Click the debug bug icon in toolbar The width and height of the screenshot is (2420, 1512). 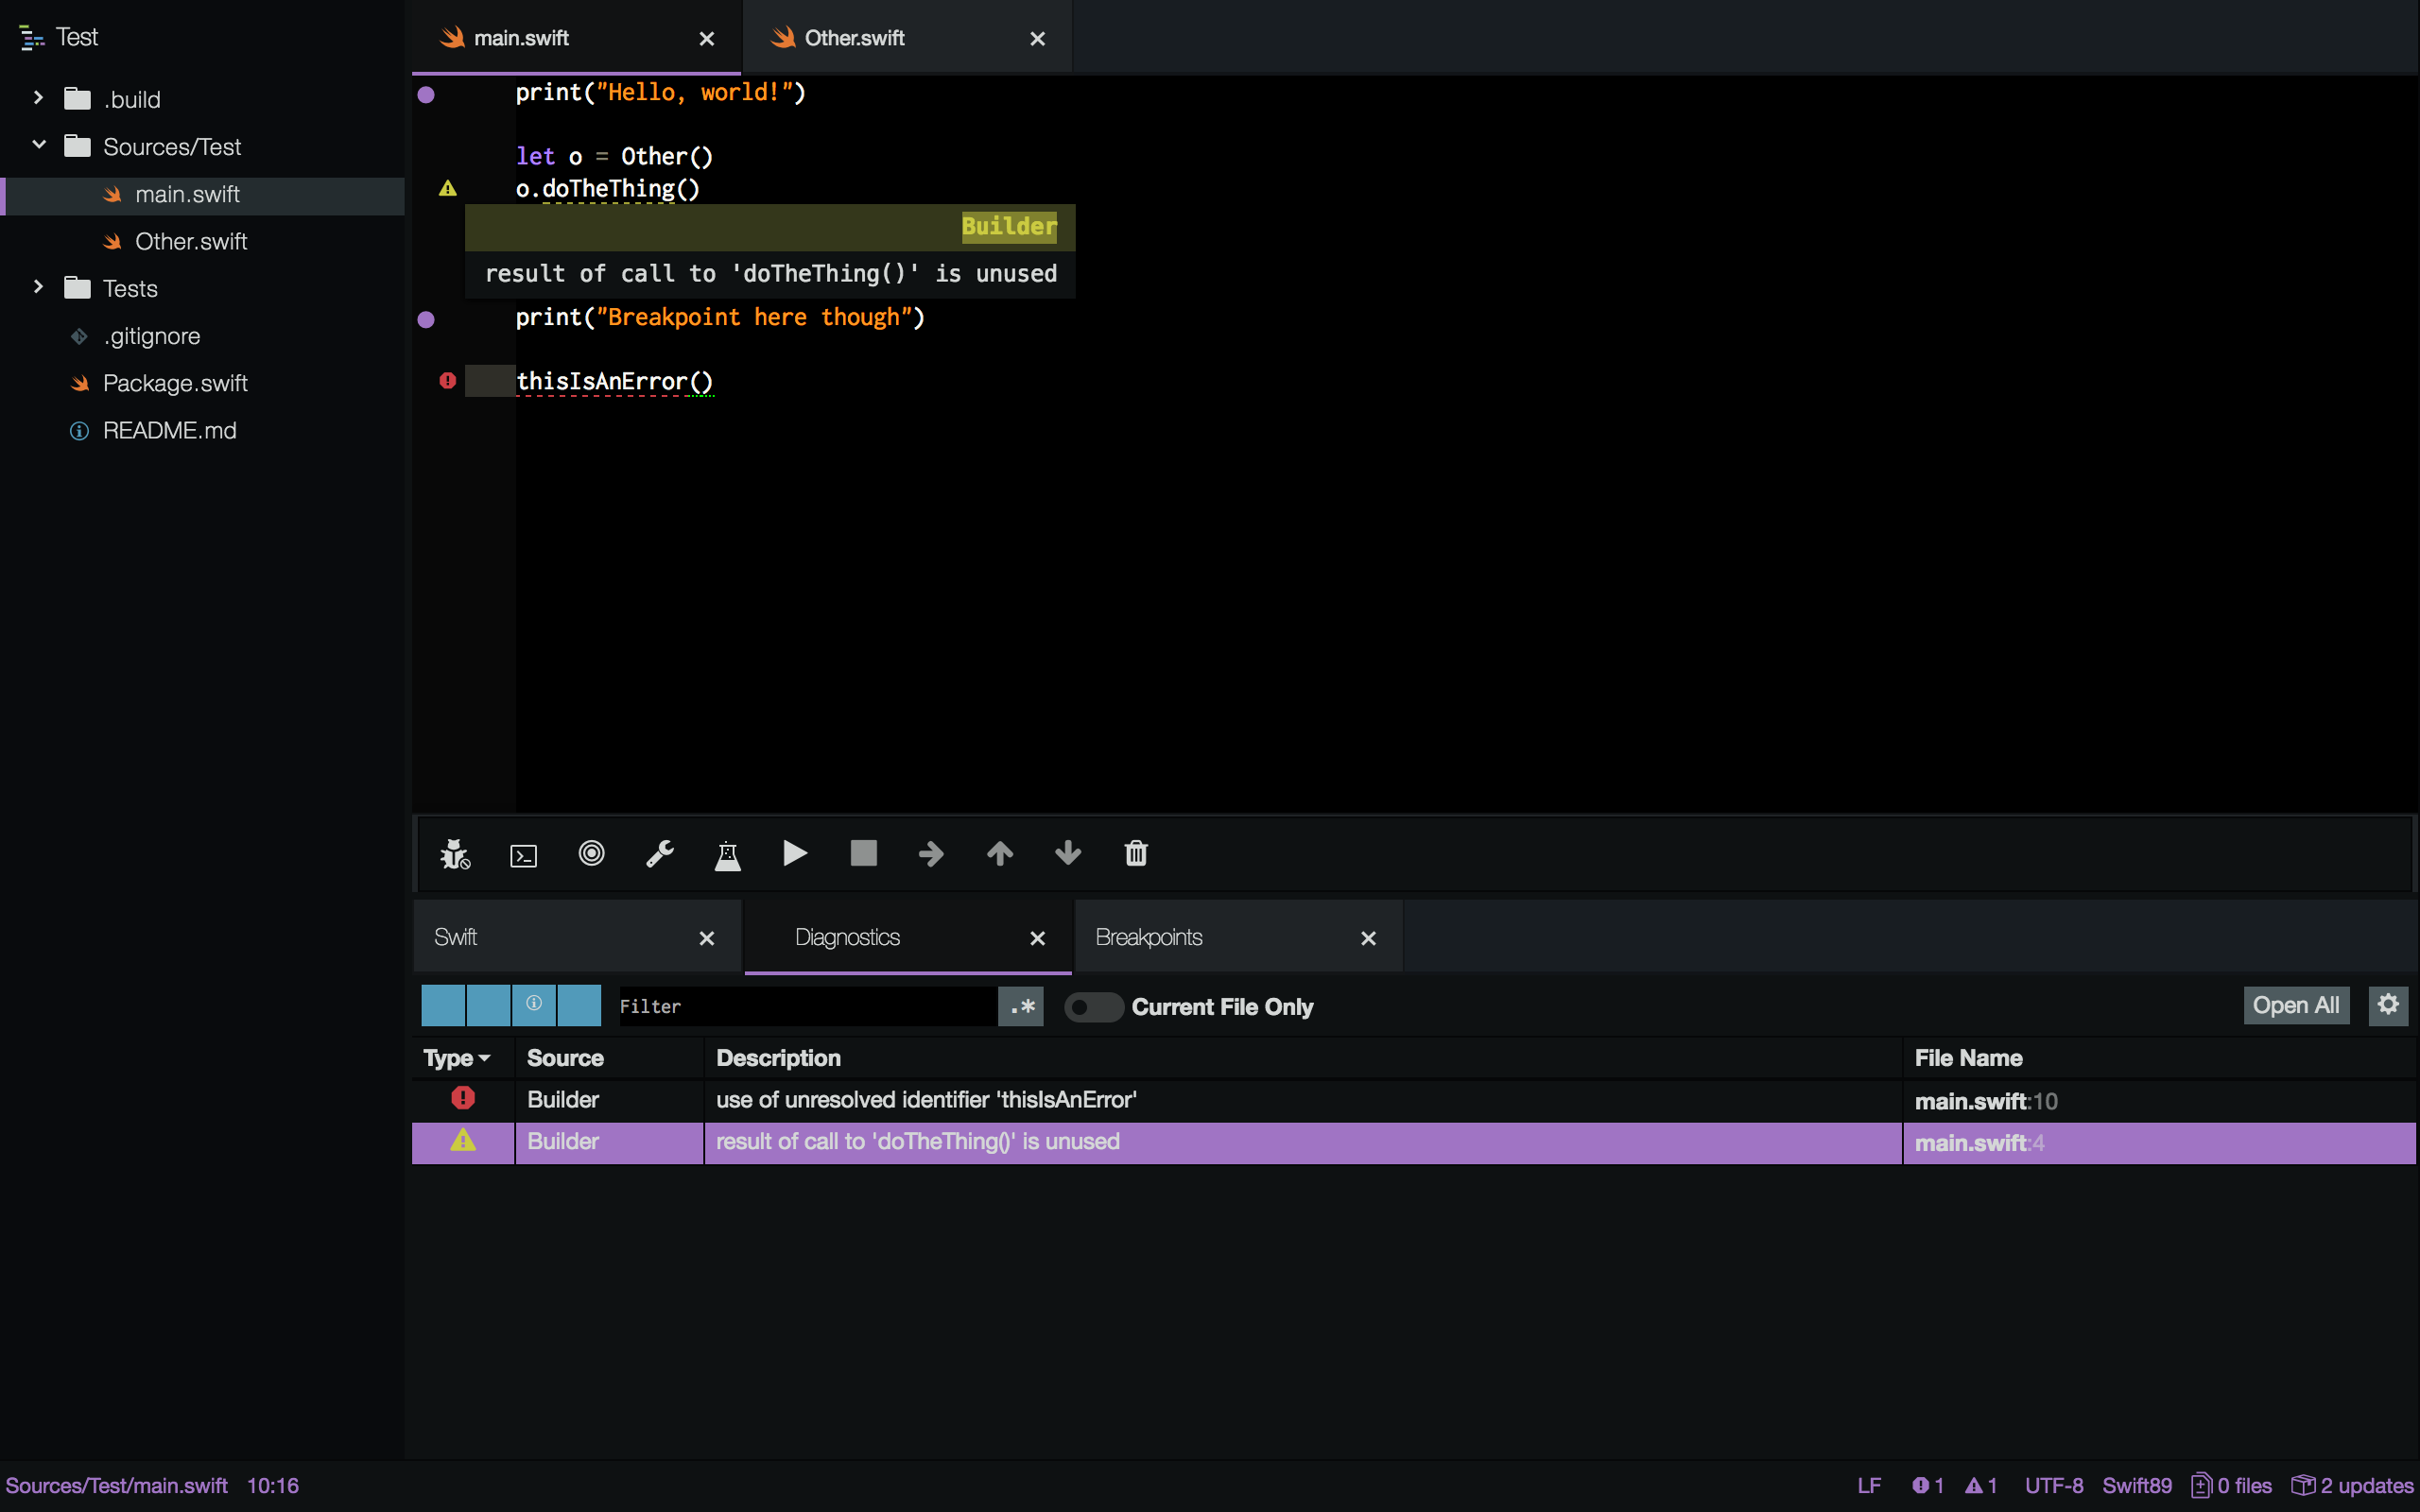pyautogui.click(x=455, y=854)
